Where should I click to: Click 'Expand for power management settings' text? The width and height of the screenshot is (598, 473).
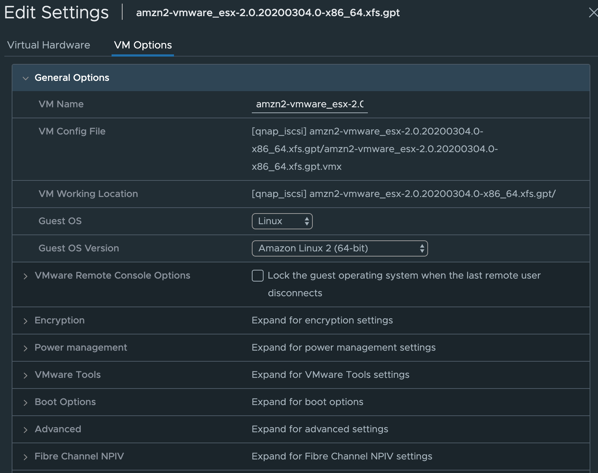coord(343,348)
